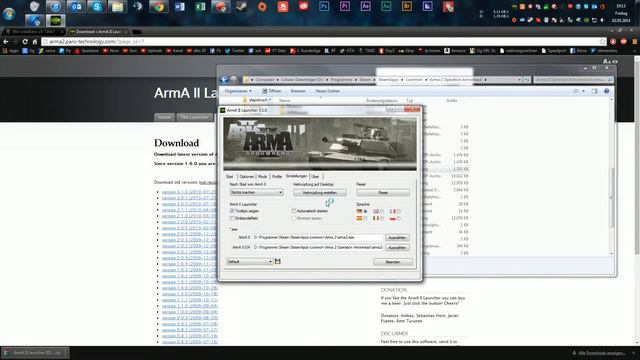Image resolution: width=640 pixels, height=360 pixels.
Task: Switch to the Optionen tab
Action: [247, 176]
